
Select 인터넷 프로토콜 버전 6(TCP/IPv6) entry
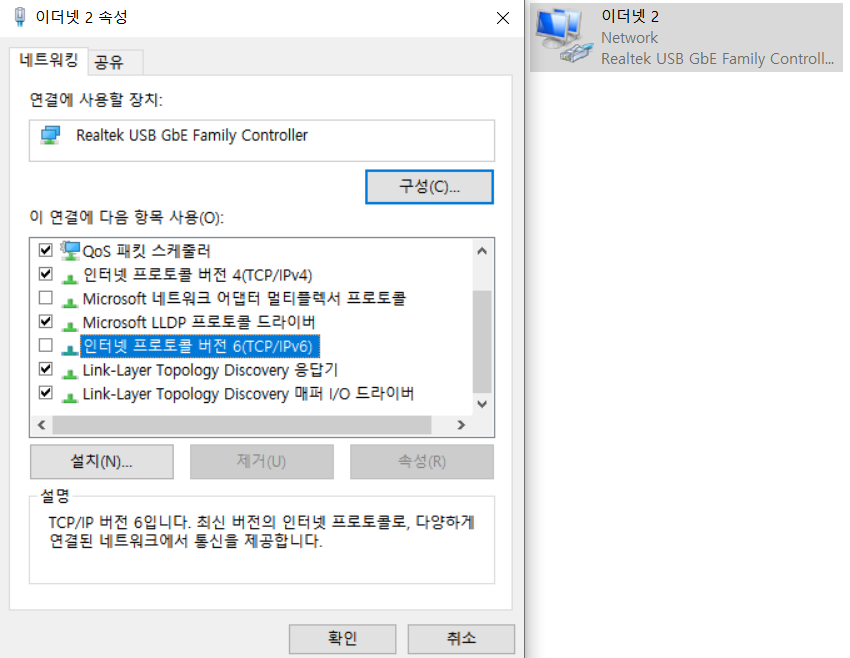[x=199, y=346]
